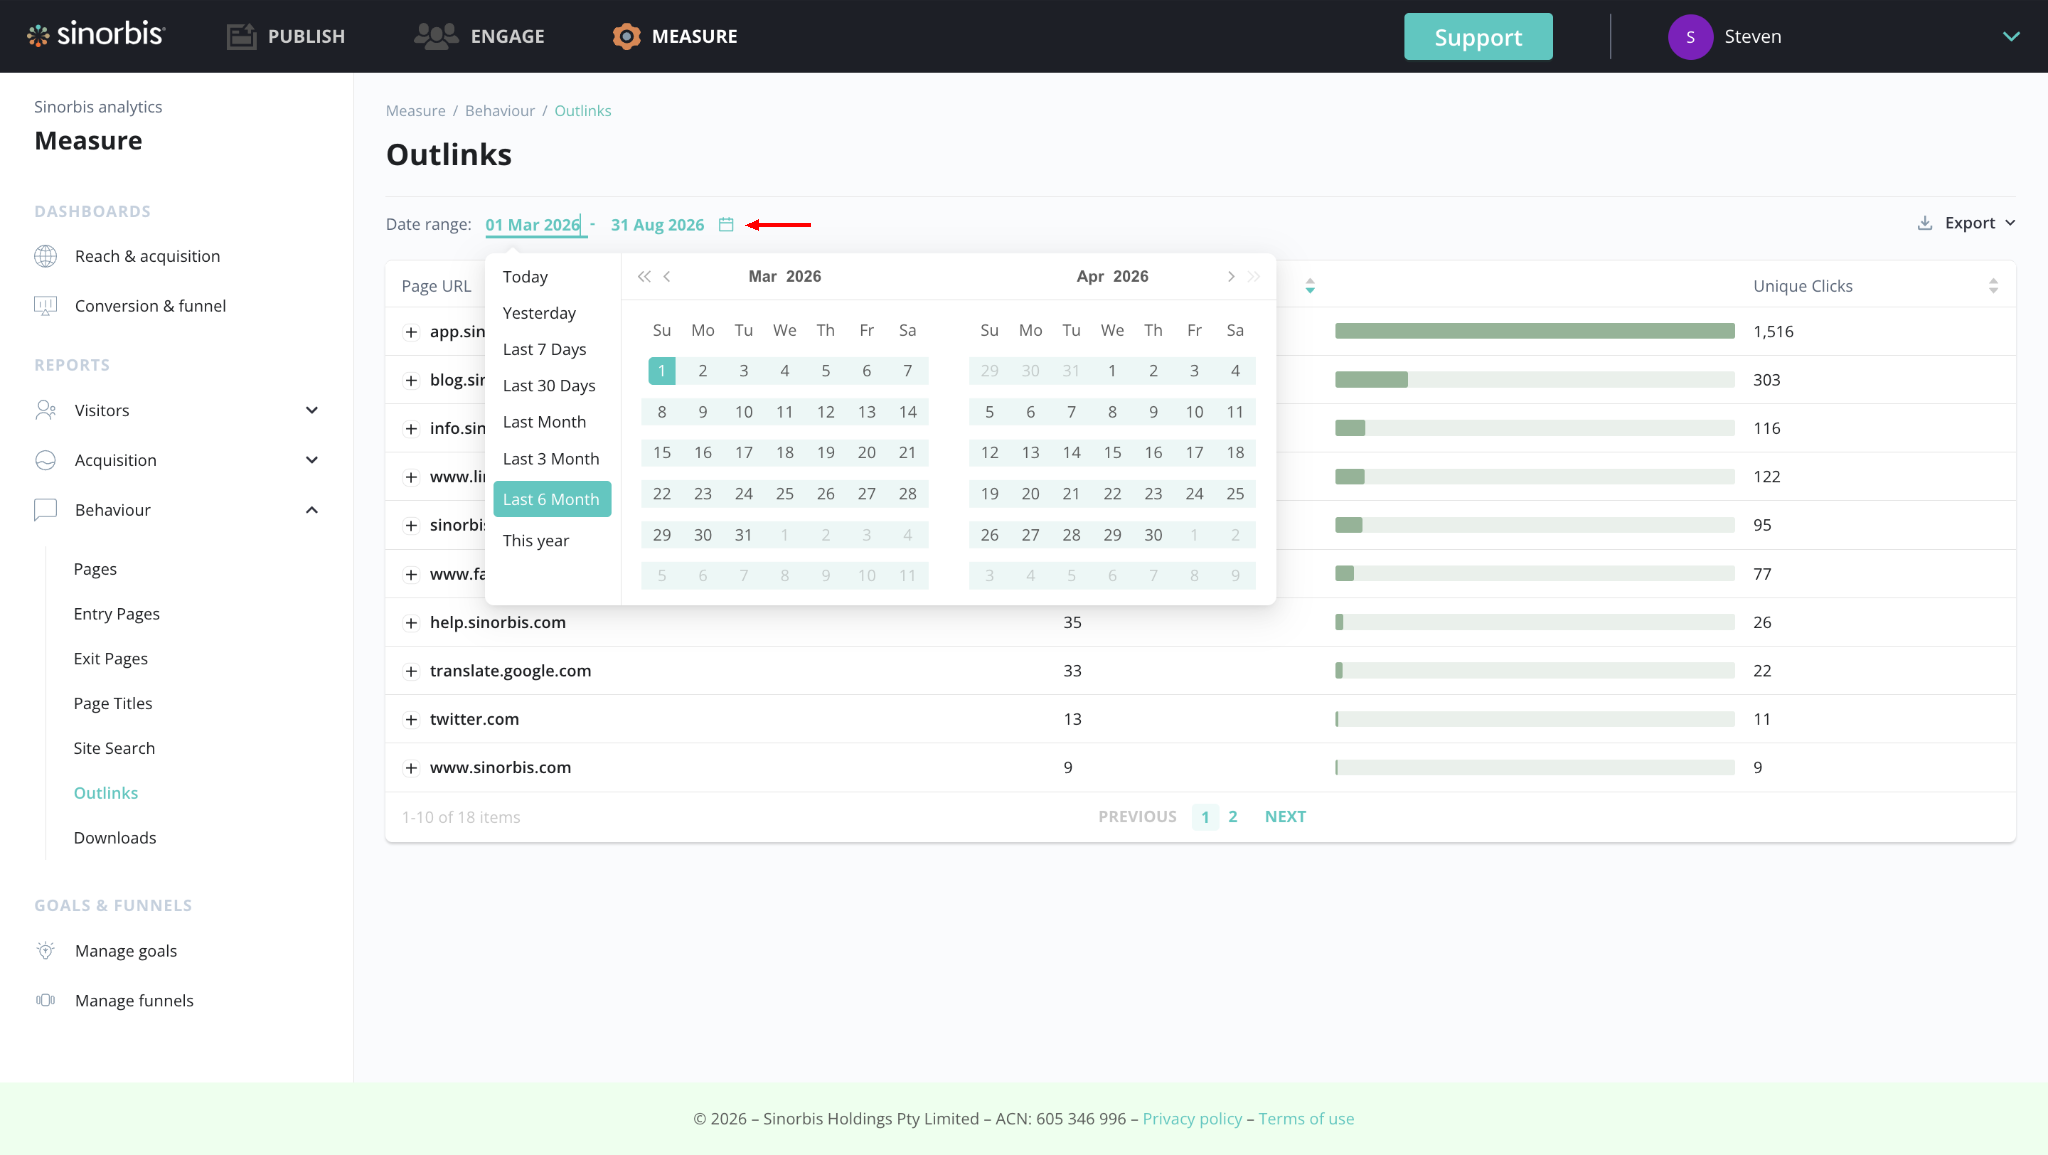The width and height of the screenshot is (2048, 1155).
Task: Open the Export dropdown
Action: coord(1980,223)
